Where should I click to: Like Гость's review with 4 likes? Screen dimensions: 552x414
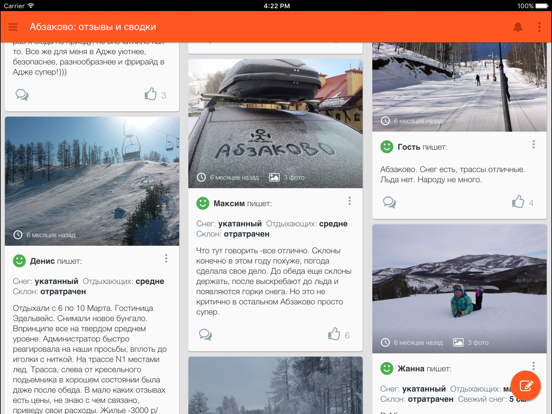click(x=518, y=202)
